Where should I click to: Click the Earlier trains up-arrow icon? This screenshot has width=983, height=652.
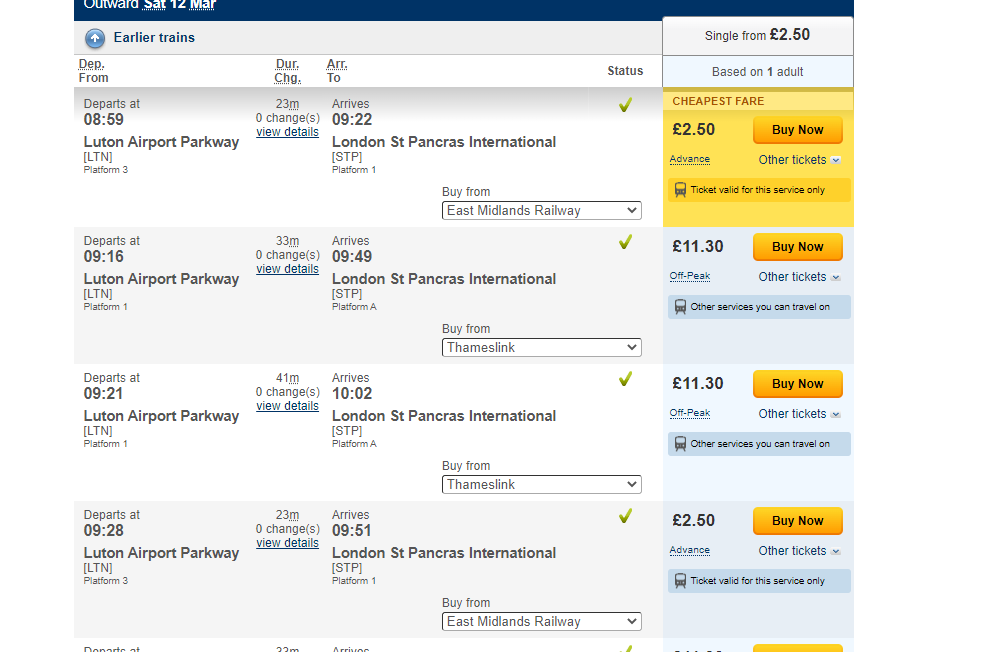(x=95, y=38)
